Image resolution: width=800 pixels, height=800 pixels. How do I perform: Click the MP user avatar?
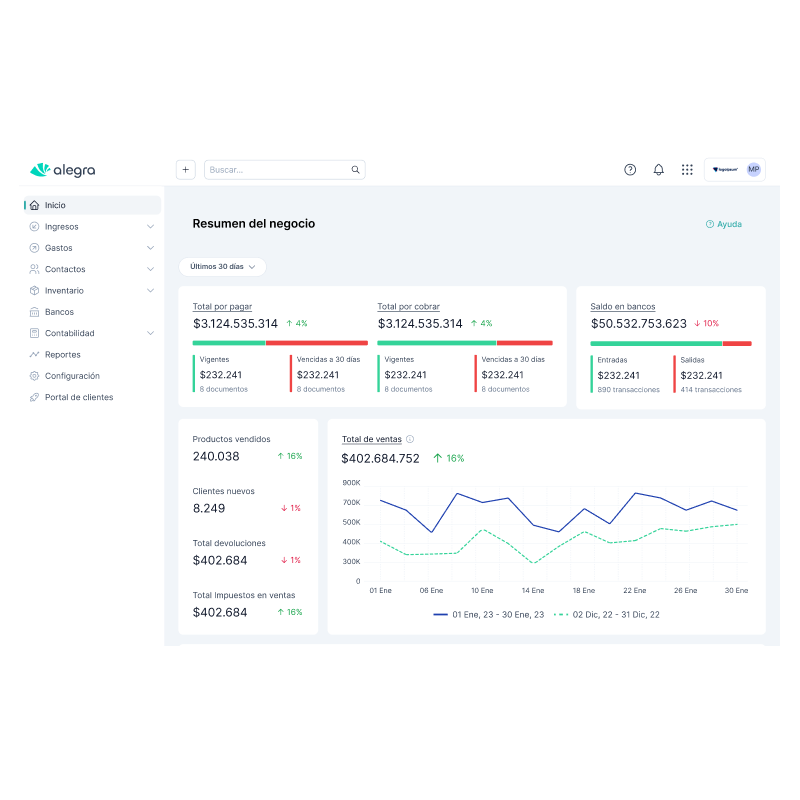click(x=753, y=170)
